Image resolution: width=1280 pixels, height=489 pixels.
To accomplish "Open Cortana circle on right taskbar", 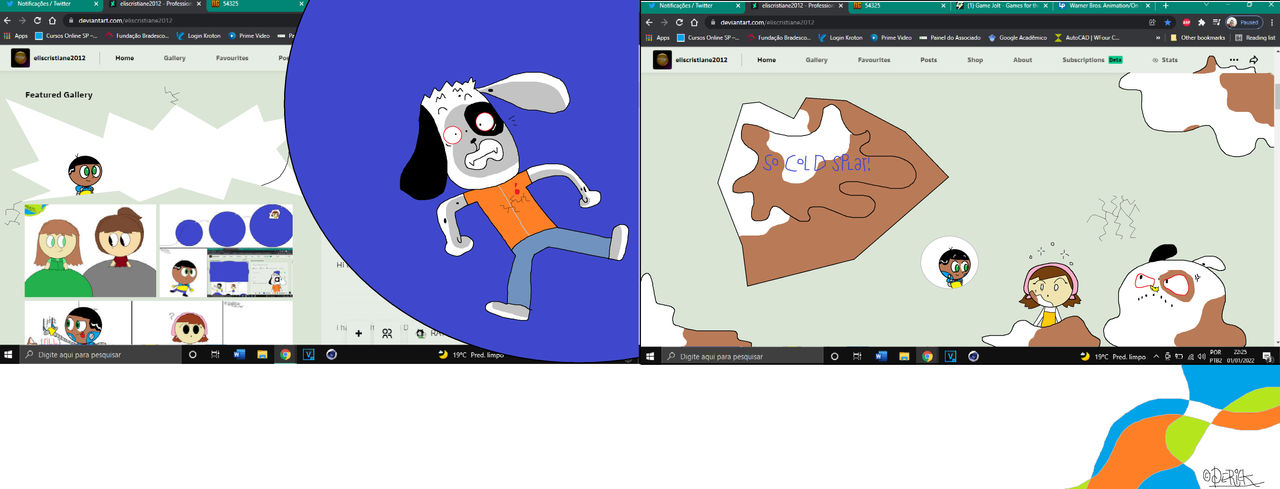I will point(835,355).
